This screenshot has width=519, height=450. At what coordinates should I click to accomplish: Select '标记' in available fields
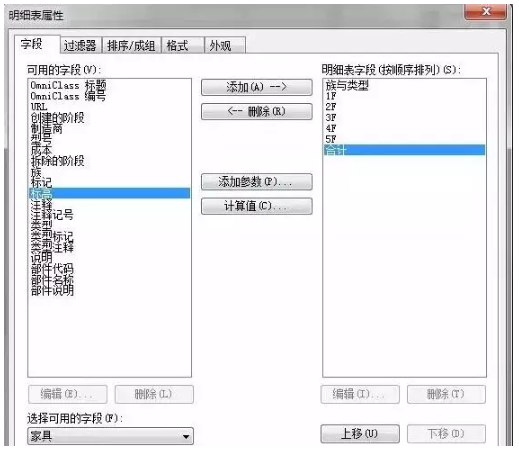click(109, 182)
